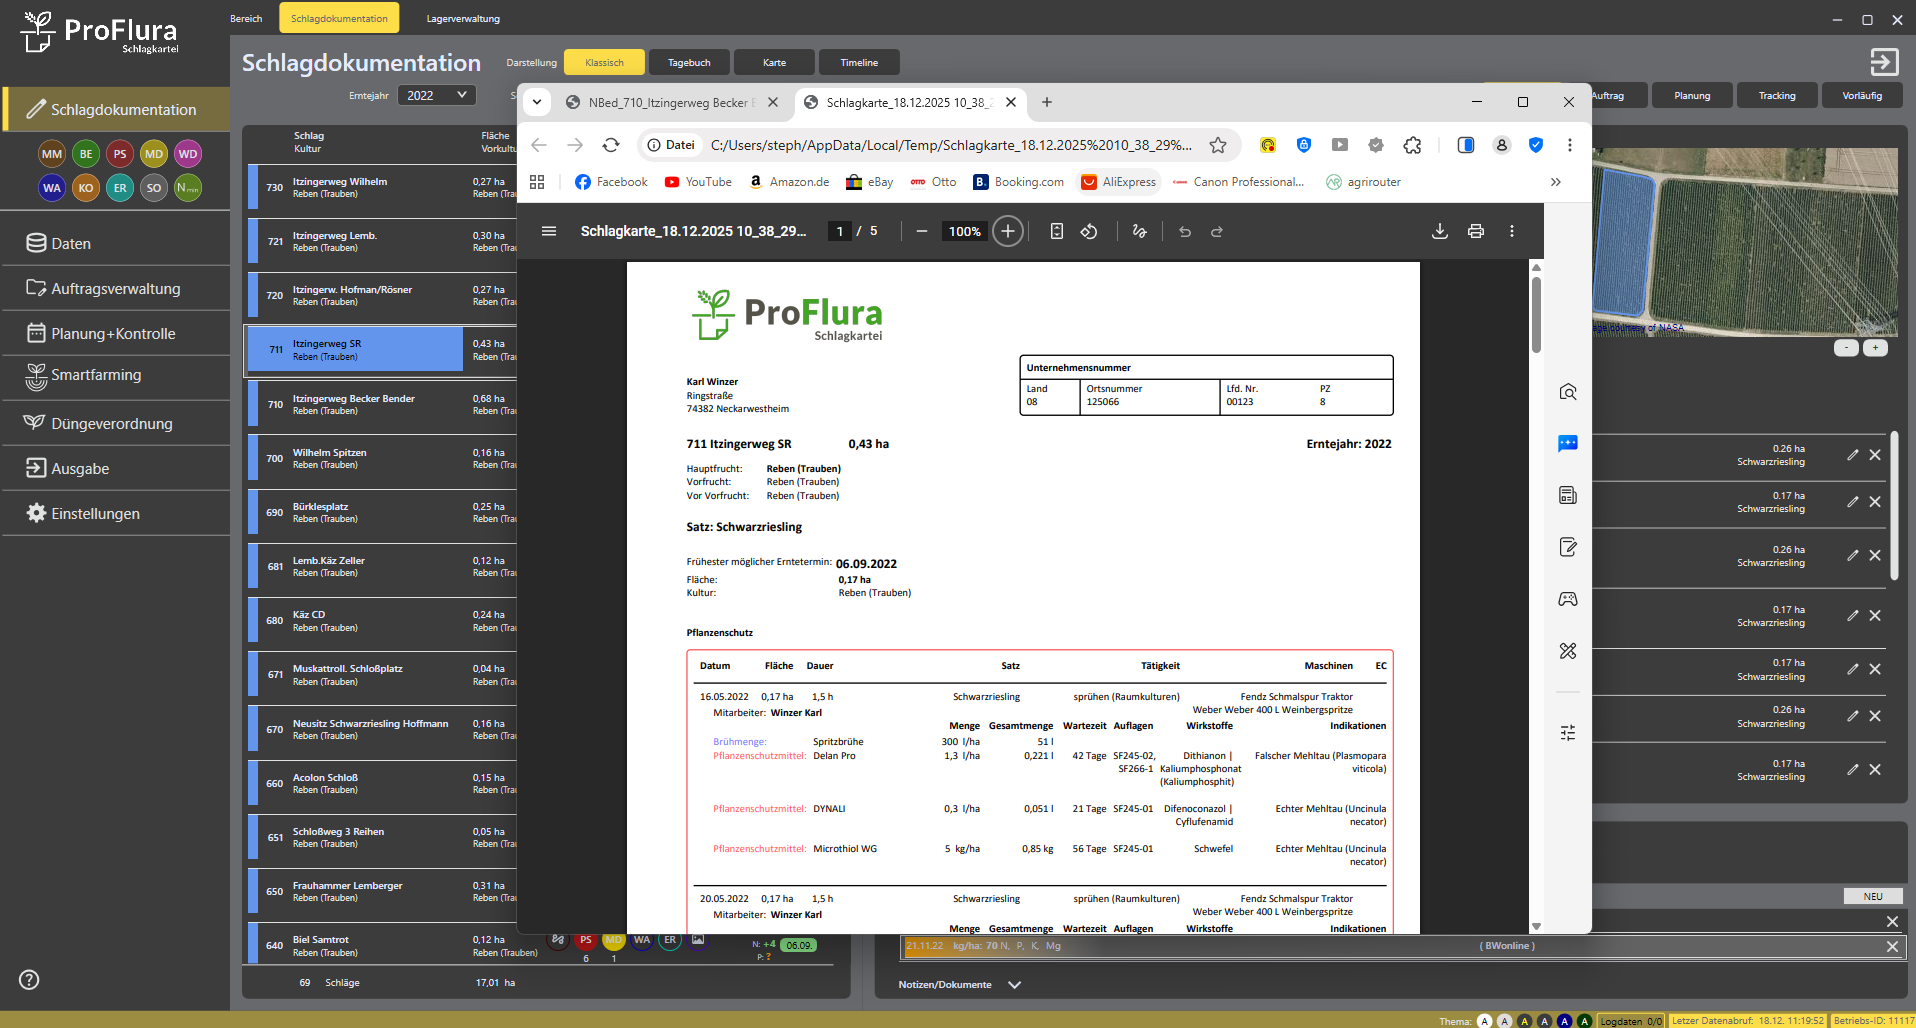Select the Tagebuch view tab
This screenshot has height=1028, width=1916.
(689, 62)
